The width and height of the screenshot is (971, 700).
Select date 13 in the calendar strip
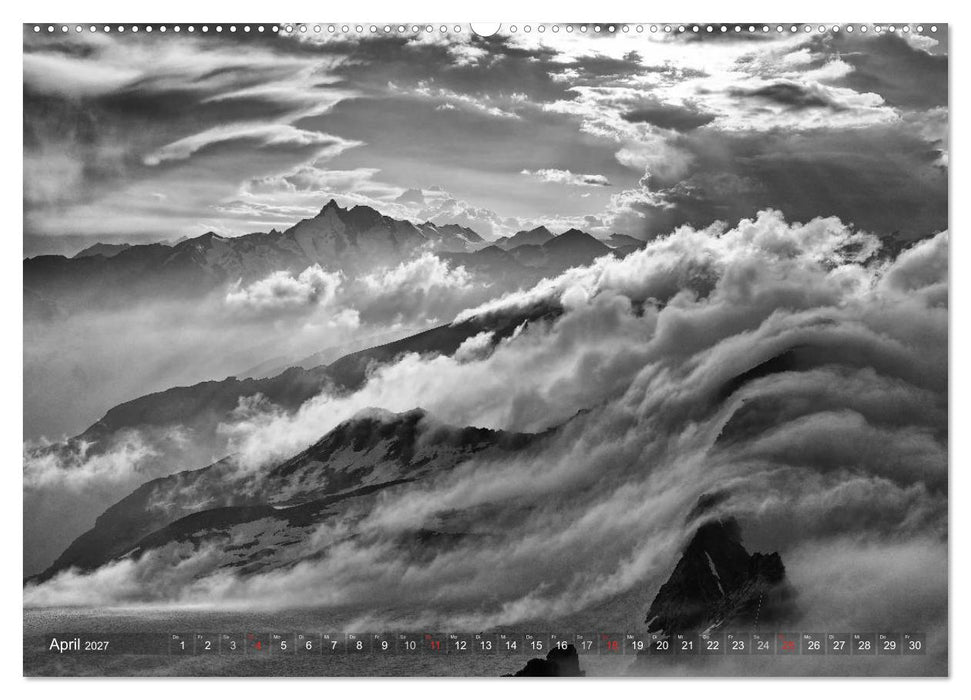(486, 644)
